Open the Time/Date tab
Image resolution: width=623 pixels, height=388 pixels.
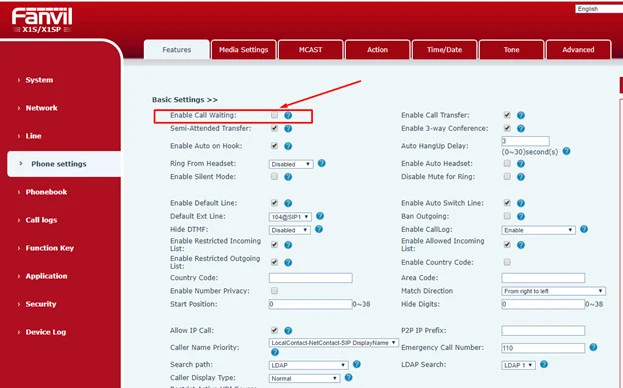click(445, 50)
